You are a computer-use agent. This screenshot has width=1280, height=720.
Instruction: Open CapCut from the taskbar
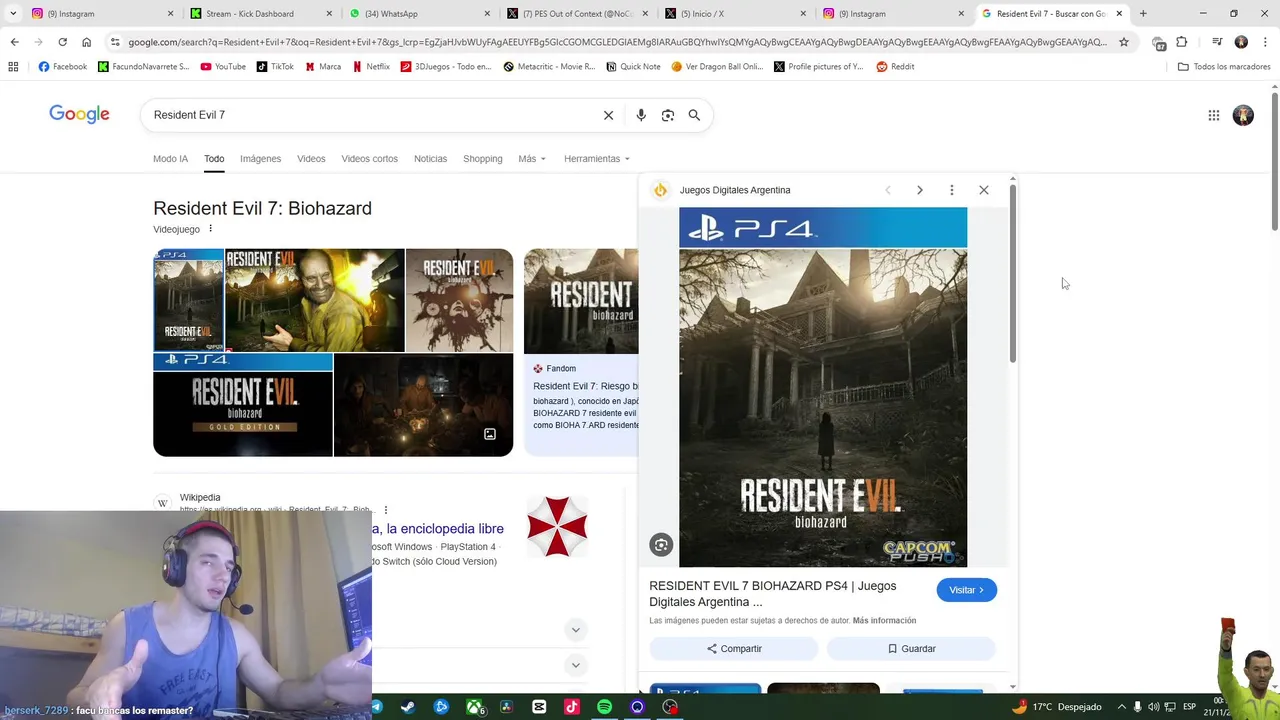(x=539, y=707)
